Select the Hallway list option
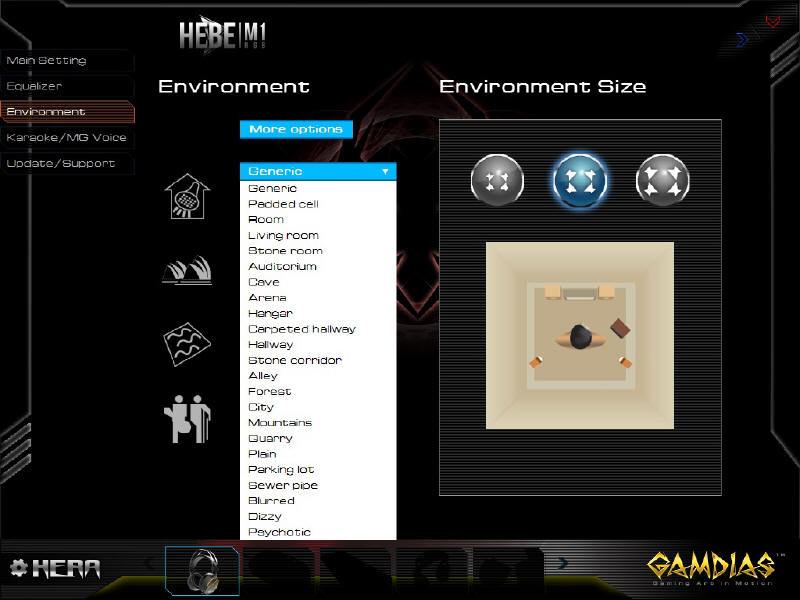Viewport: 800px width, 600px height. (318, 344)
